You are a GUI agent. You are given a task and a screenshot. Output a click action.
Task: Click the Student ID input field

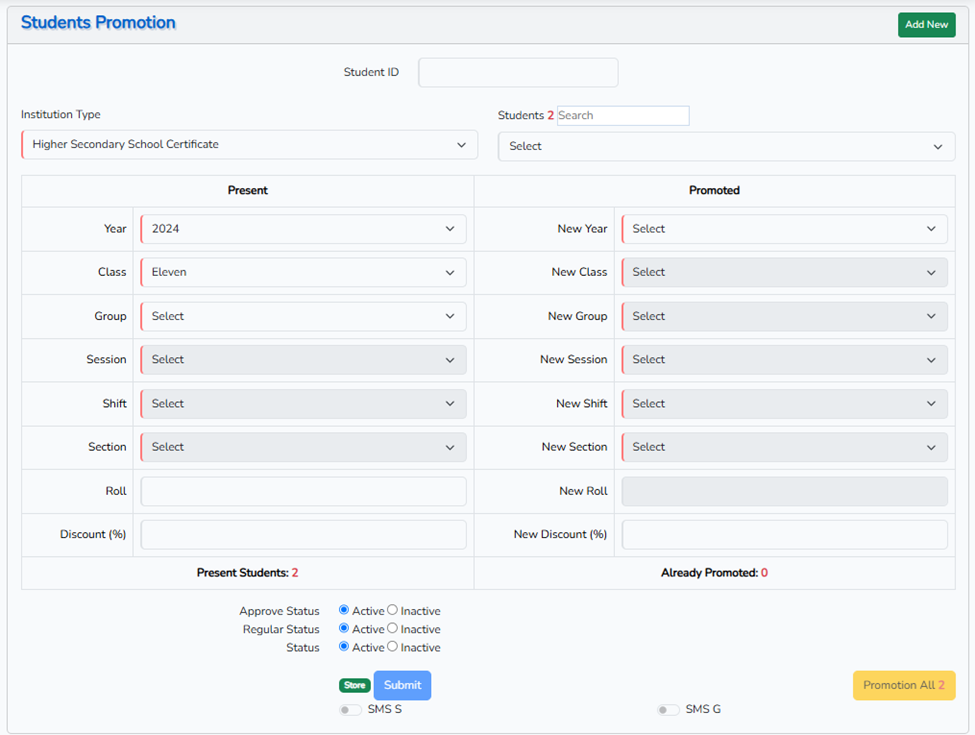click(x=518, y=73)
